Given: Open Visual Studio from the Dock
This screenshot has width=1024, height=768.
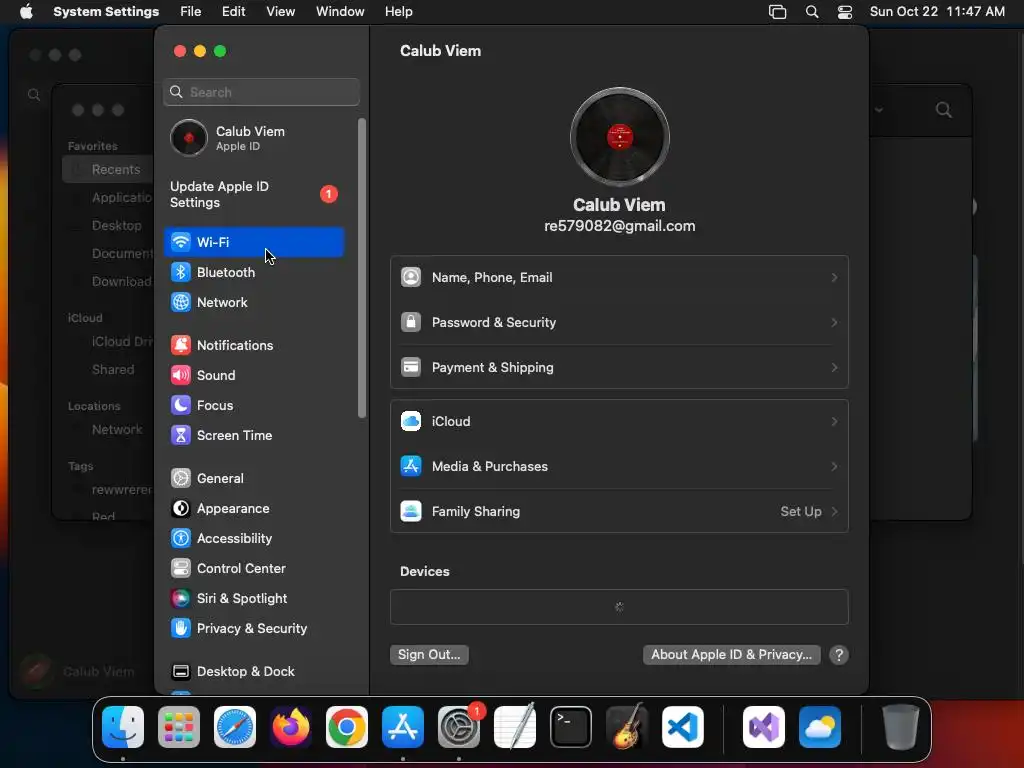Looking at the screenshot, I should 763,726.
